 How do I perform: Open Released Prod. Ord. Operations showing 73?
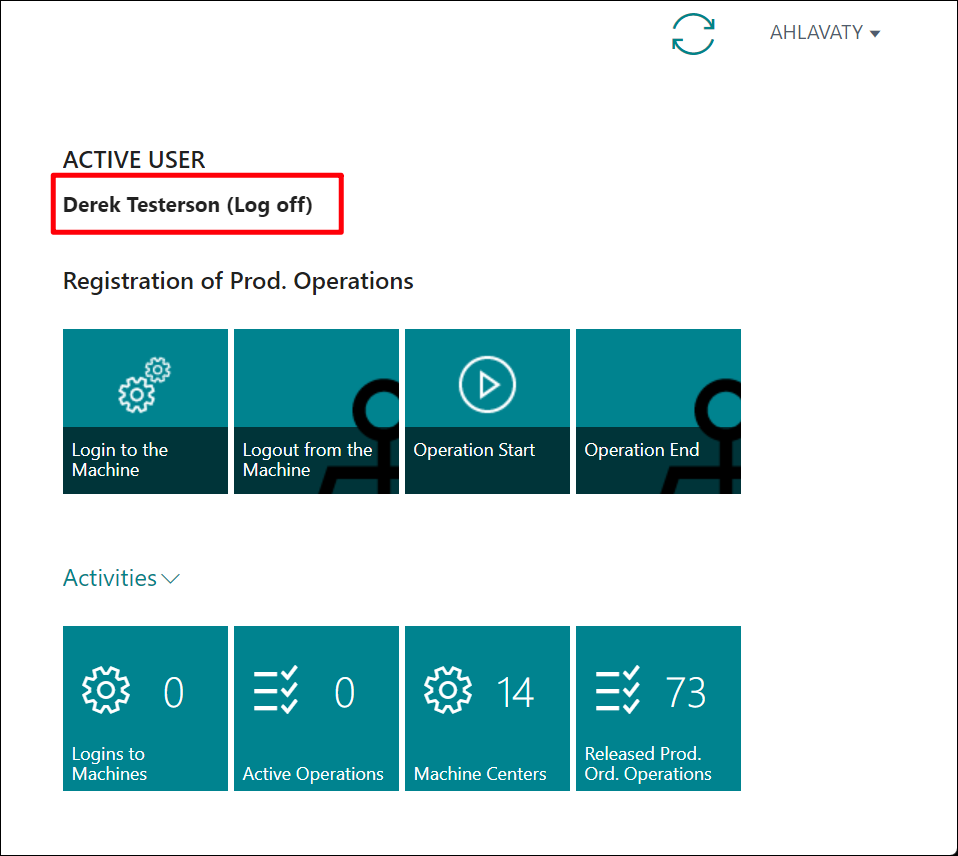pyautogui.click(x=659, y=708)
